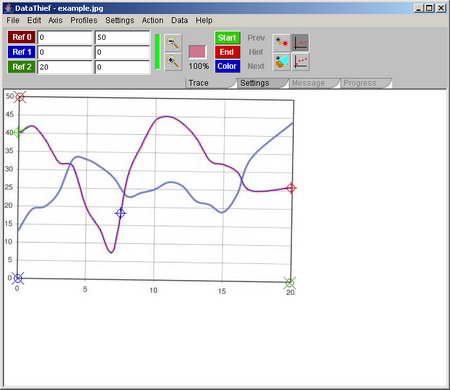
Task: Select the Ref 0 reference point button
Action: click(22, 37)
